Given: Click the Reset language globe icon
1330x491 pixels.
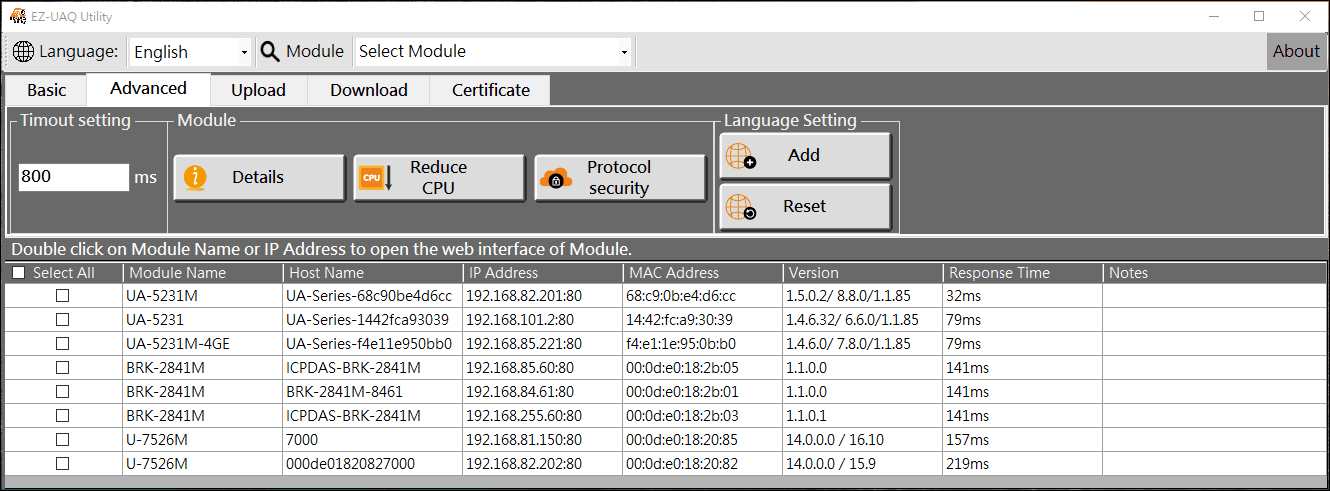Looking at the screenshot, I should coord(741,207).
